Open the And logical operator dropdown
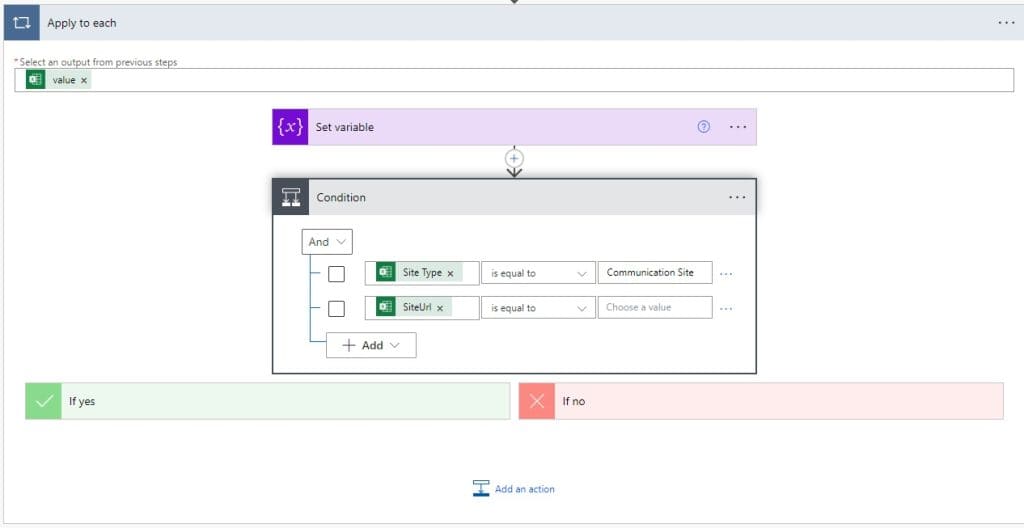The width and height of the screenshot is (1024, 528). click(x=327, y=242)
